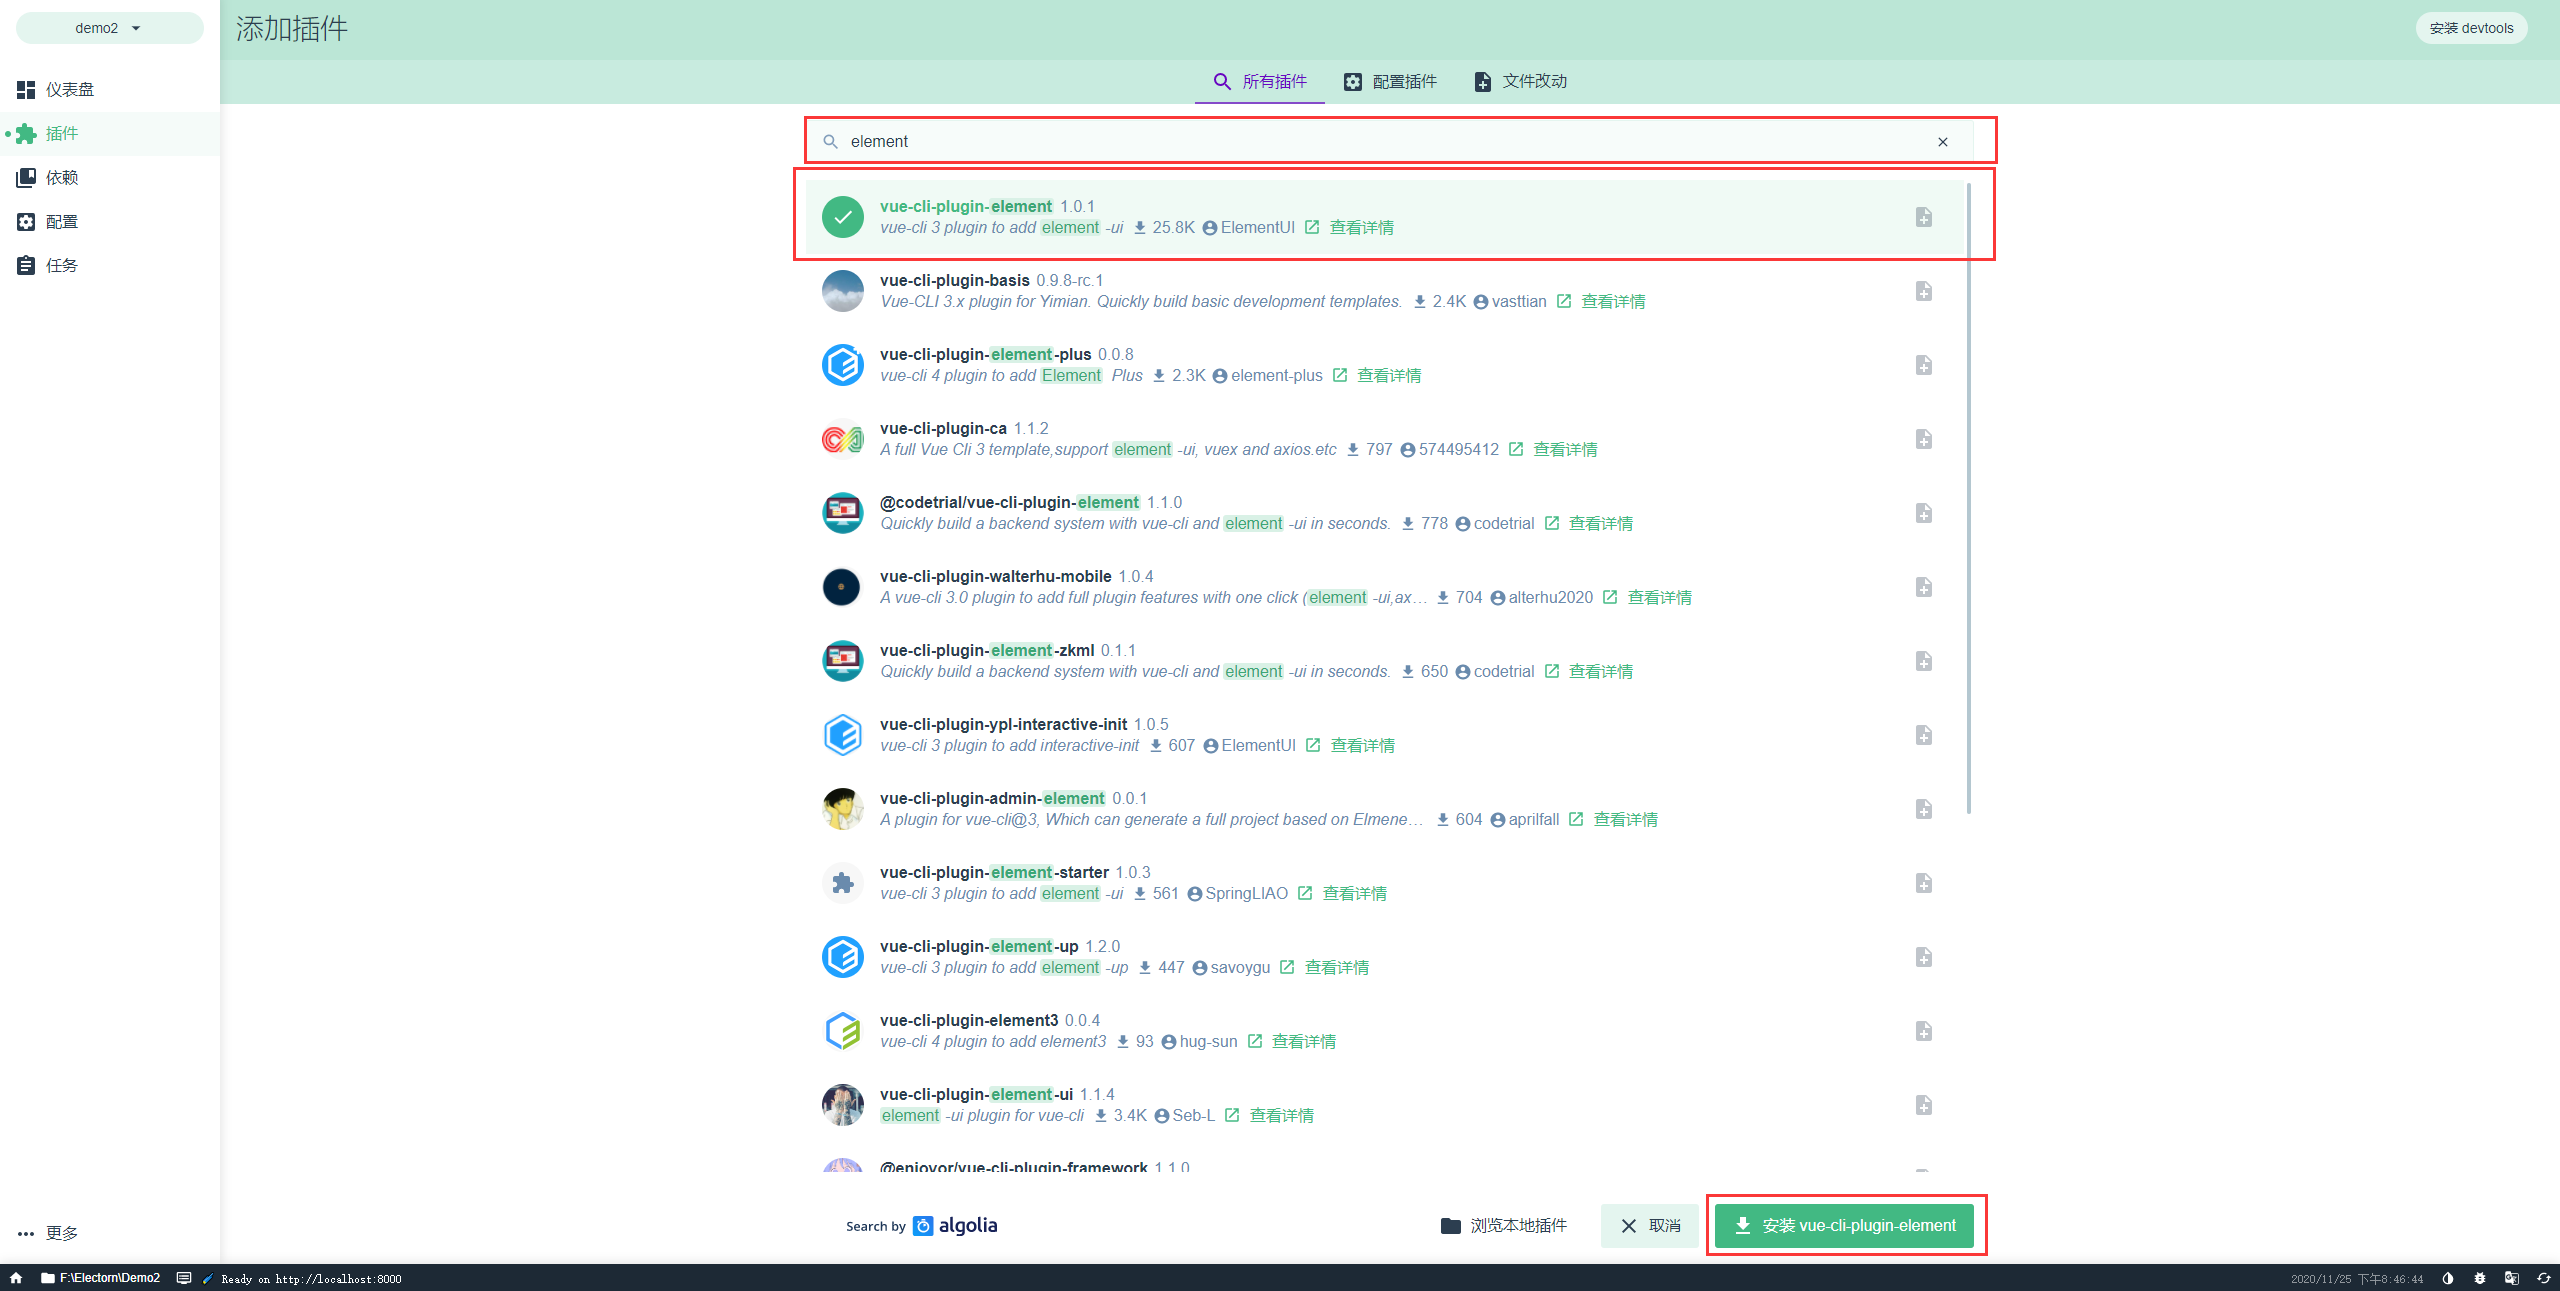Viewport: 2560px width, 1291px height.
Task: Open the 任务 tasks sidebar item
Action: [x=109, y=266]
